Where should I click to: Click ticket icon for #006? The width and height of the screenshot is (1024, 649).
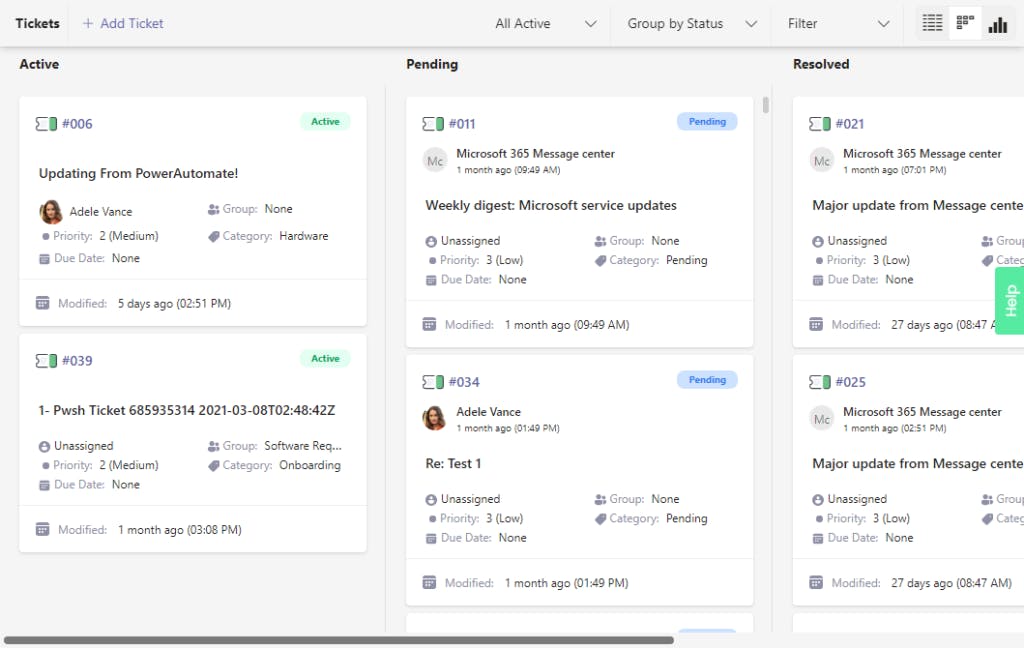pos(46,124)
